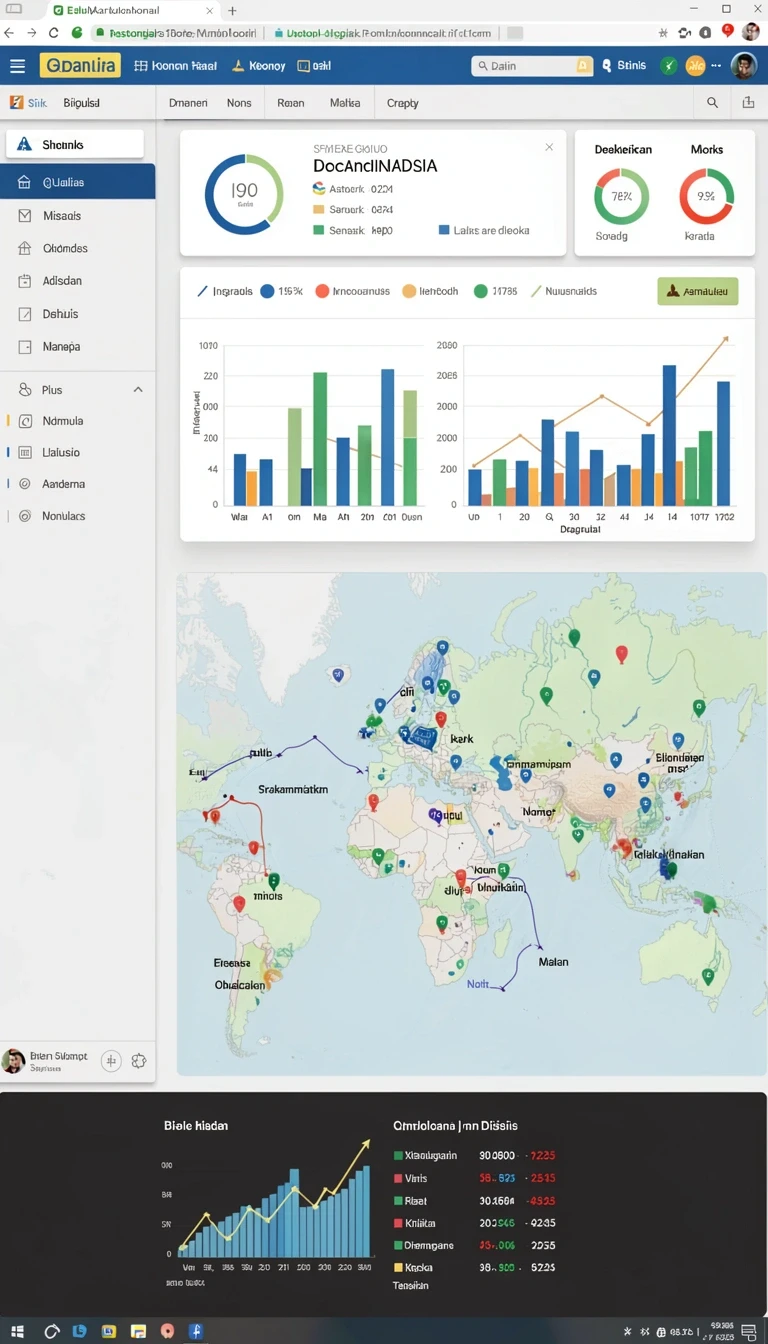
Task: Open the Nonulacs sidebar item
Action: pyautogui.click(x=77, y=516)
